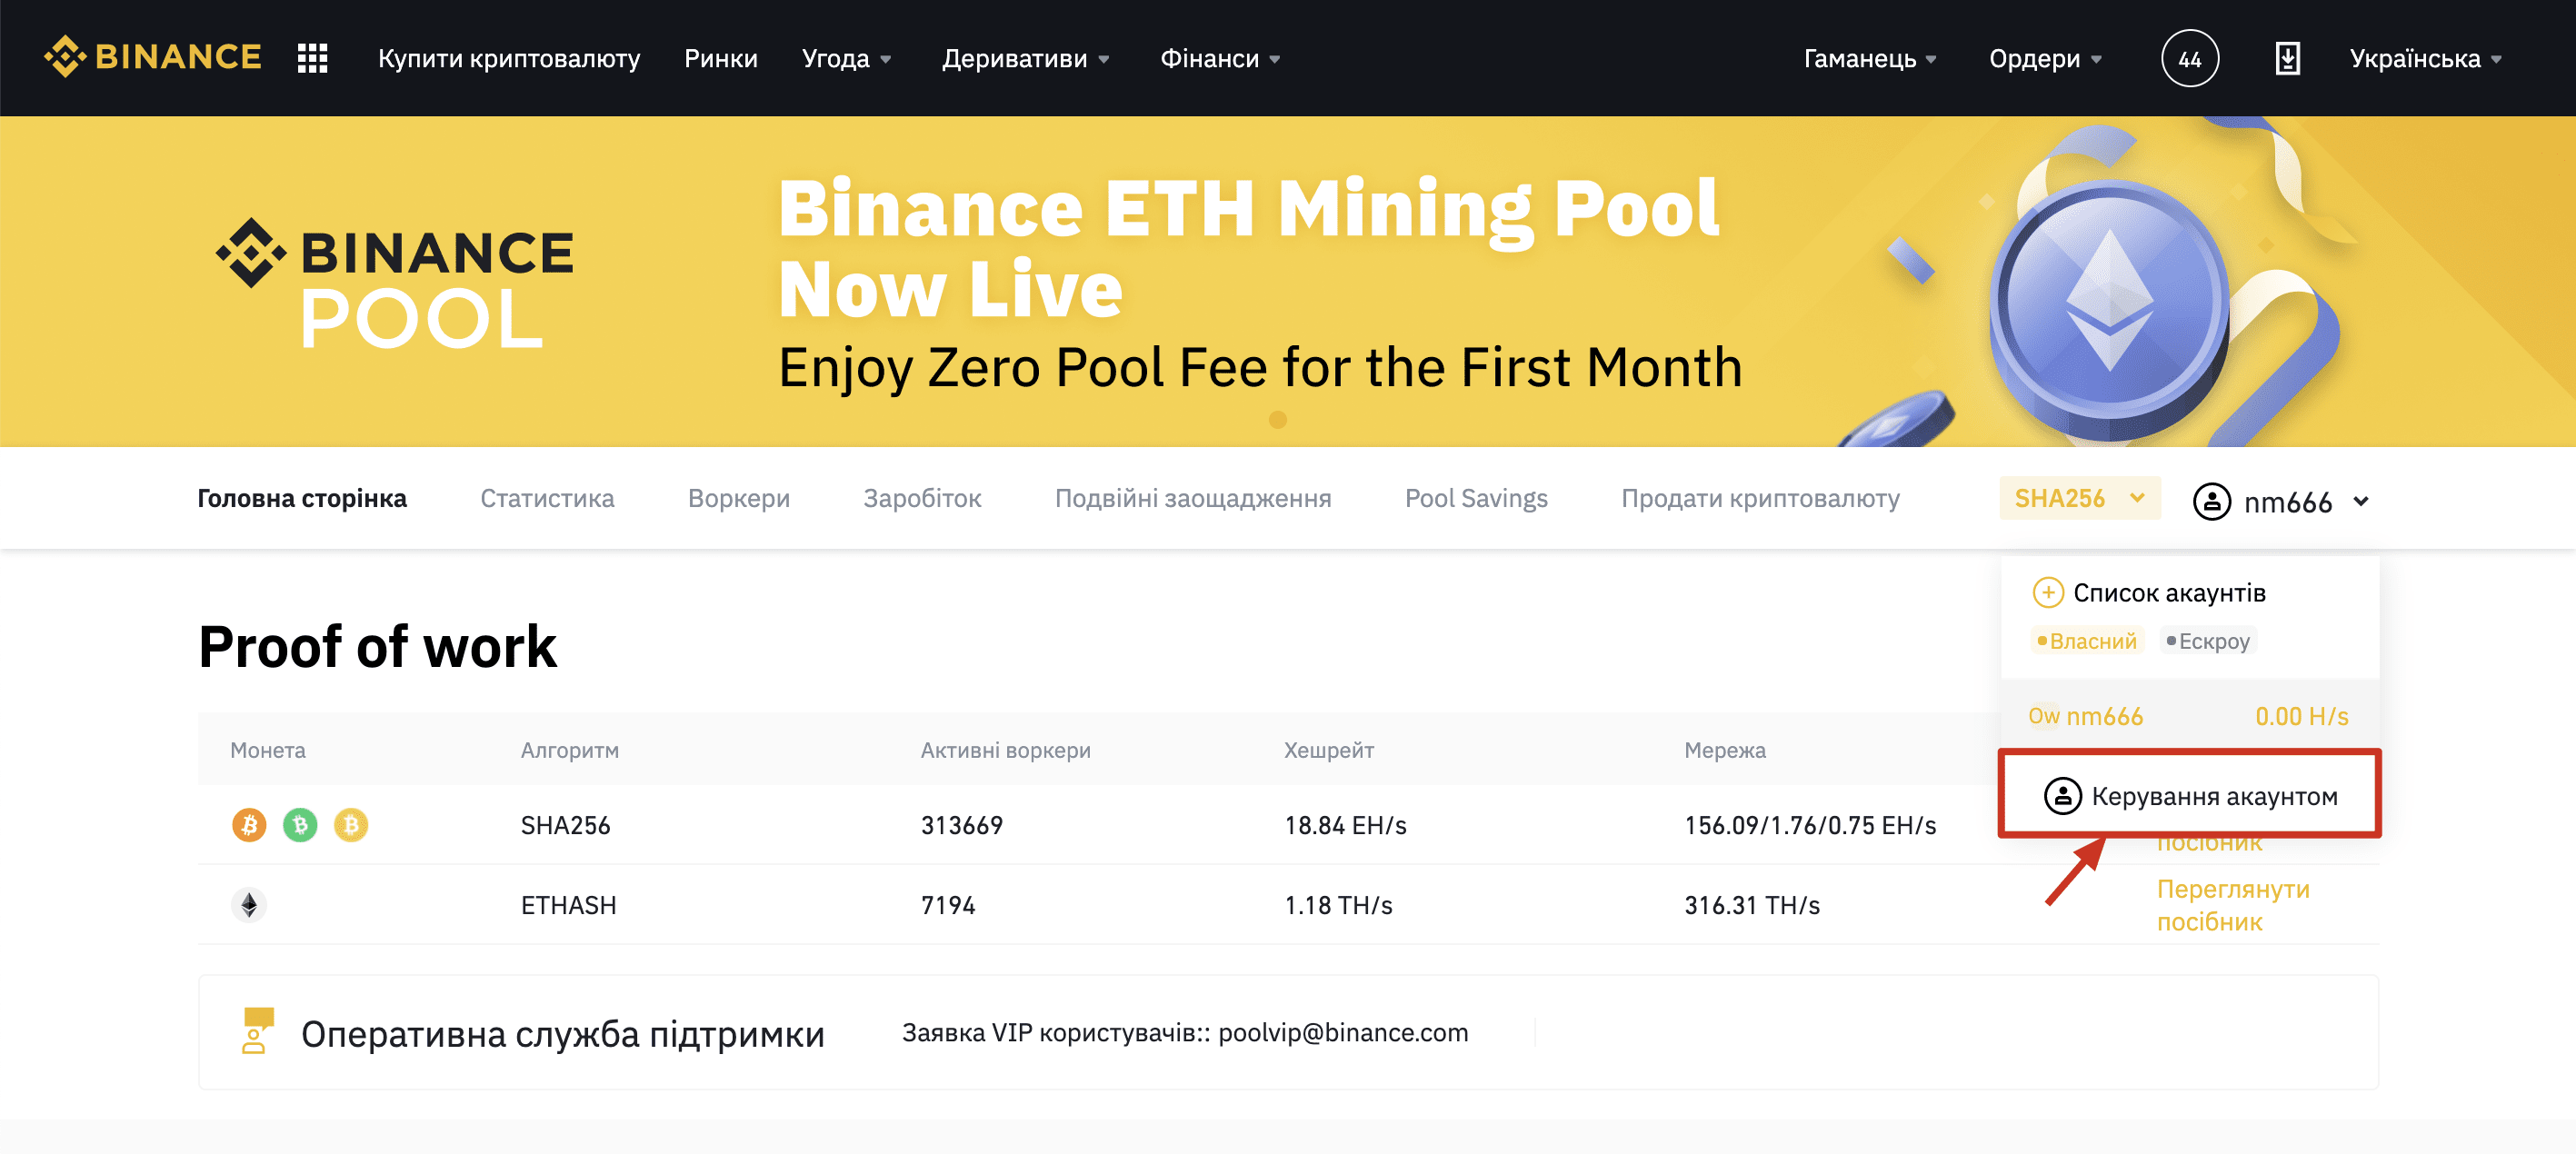Click the SHA256 algorithm cell
The width and height of the screenshot is (2576, 1154).
tap(565, 825)
